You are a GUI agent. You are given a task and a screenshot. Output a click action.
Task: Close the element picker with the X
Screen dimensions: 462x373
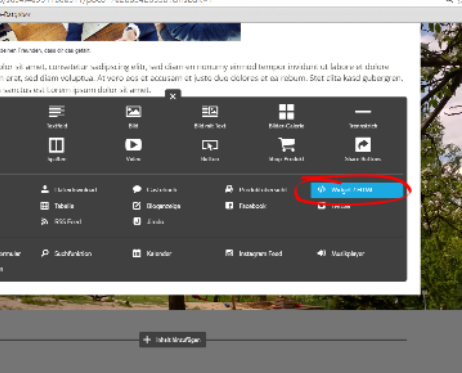point(173,96)
